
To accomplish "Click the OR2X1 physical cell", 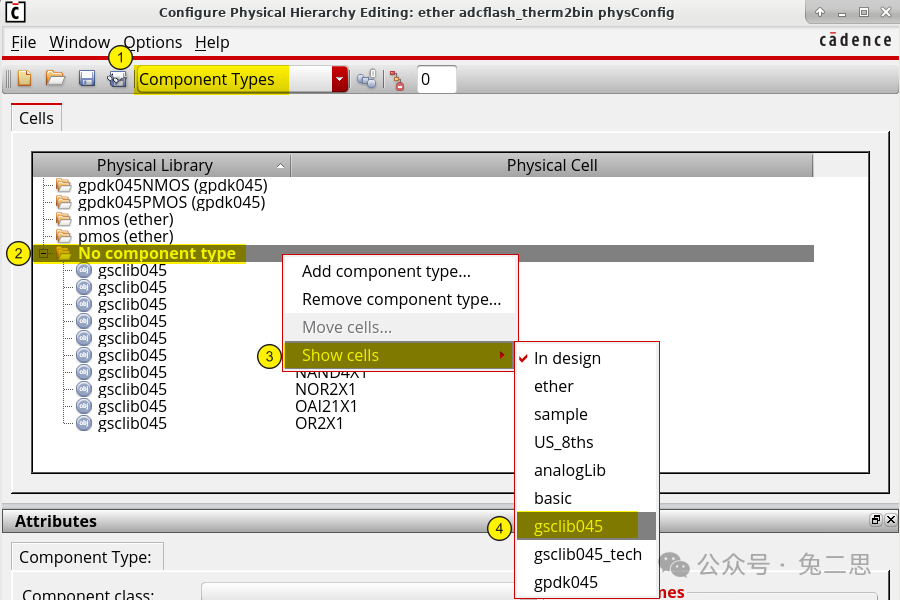I will tap(319, 424).
